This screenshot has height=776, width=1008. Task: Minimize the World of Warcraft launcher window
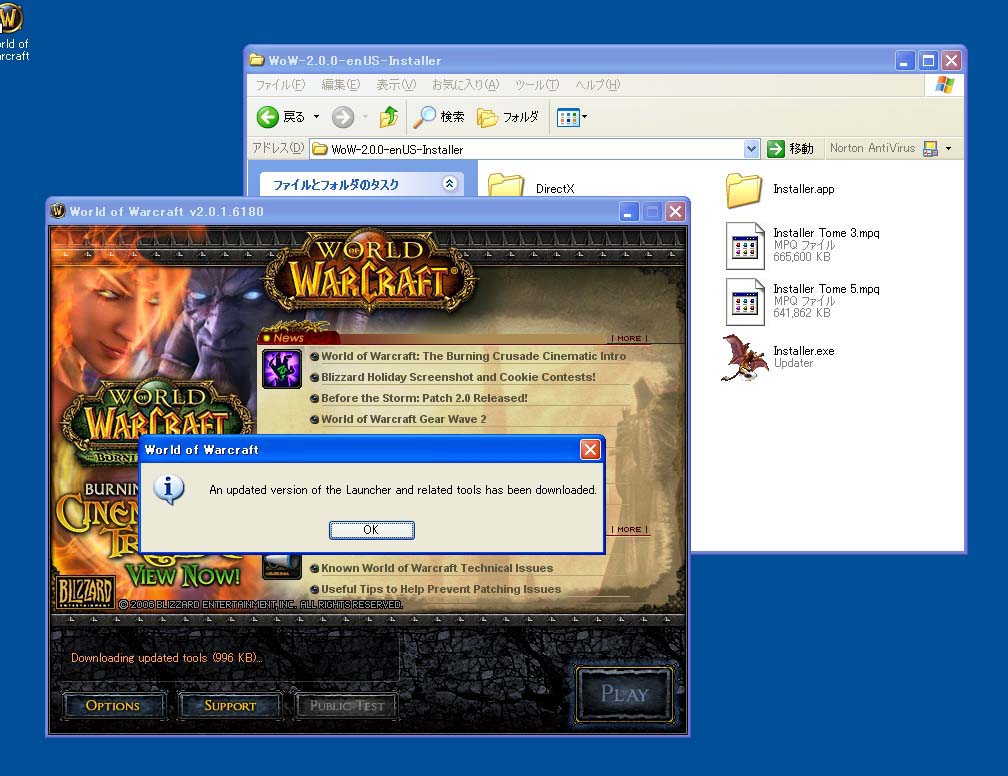click(x=629, y=212)
